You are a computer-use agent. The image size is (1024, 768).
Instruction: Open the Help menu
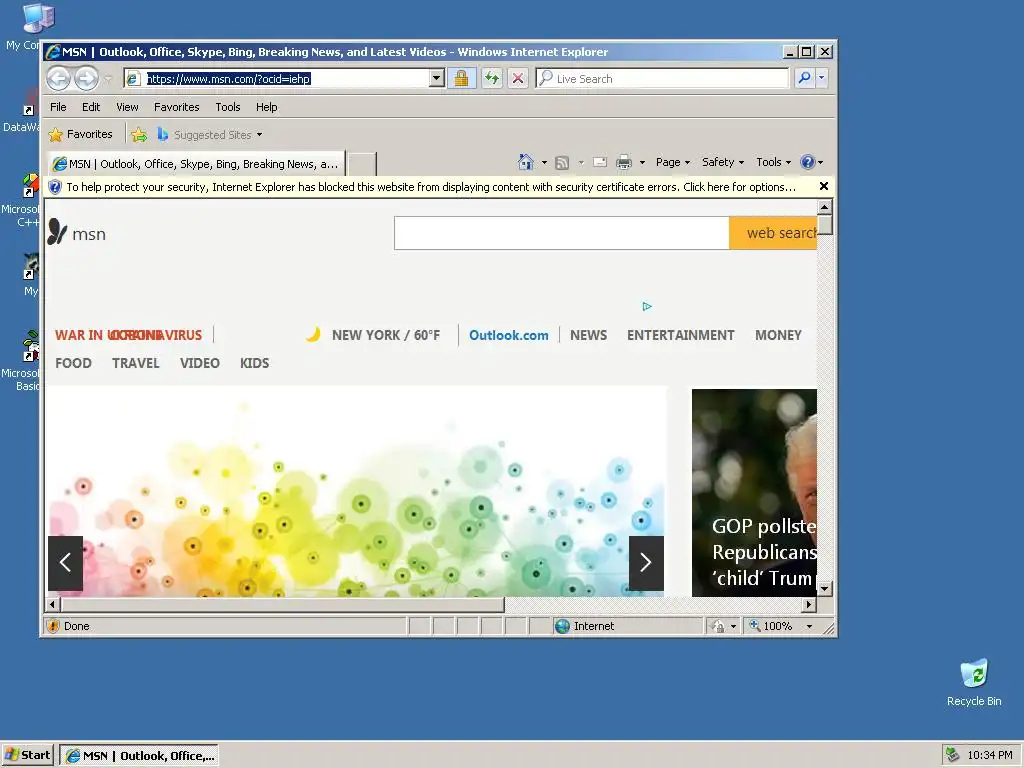tap(266, 107)
